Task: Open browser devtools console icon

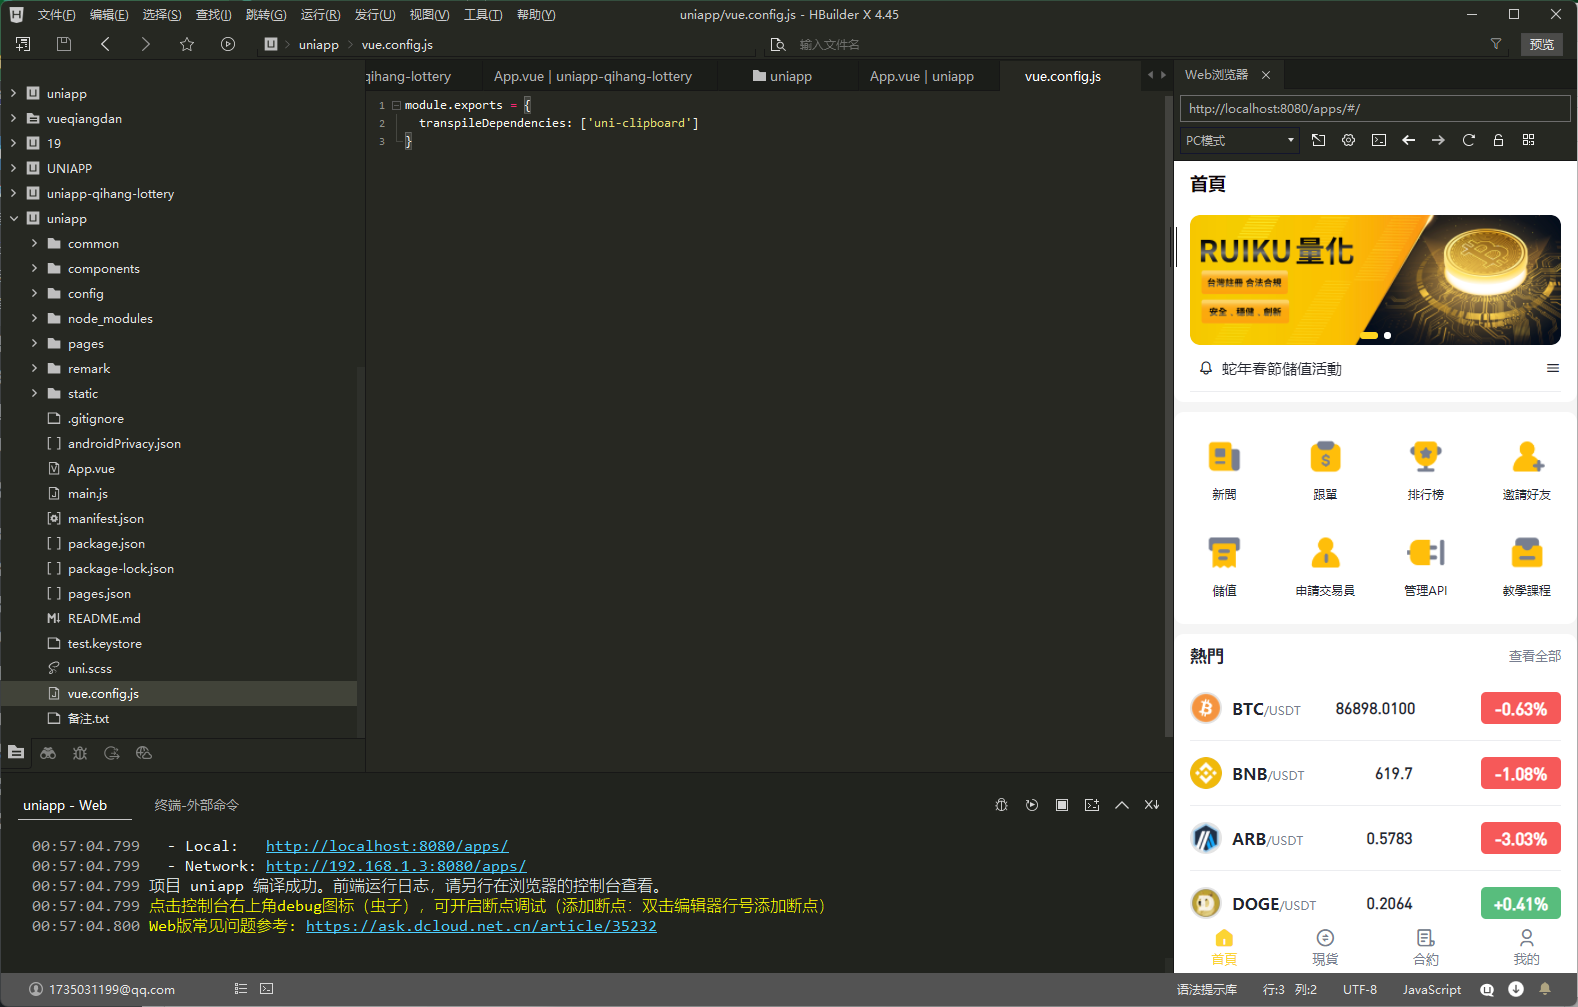Action: tap(1379, 140)
